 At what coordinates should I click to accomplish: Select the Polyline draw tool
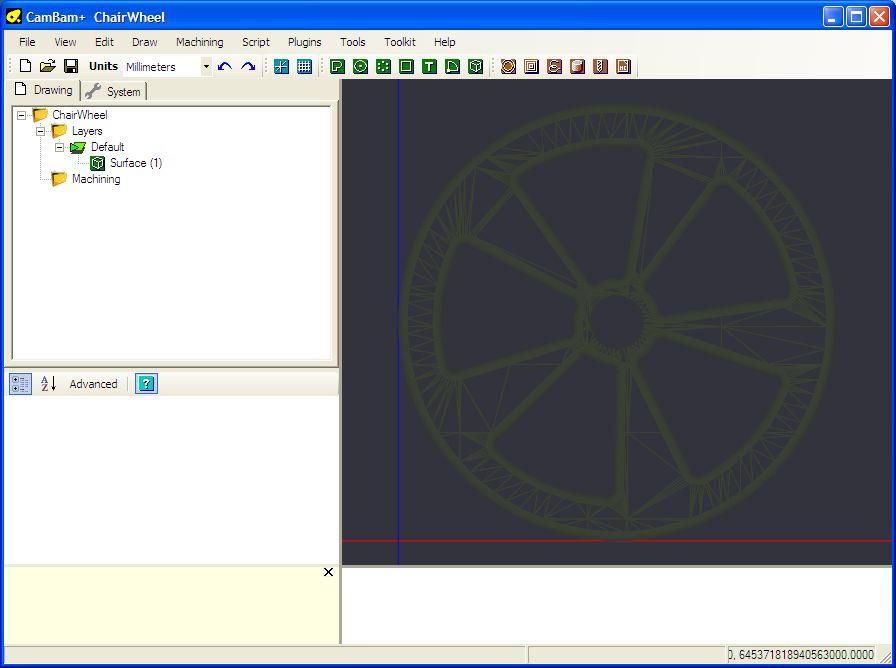(338, 66)
